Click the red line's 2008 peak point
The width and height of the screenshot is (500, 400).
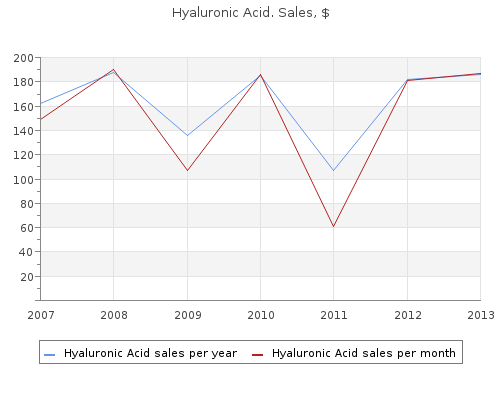click(x=114, y=70)
